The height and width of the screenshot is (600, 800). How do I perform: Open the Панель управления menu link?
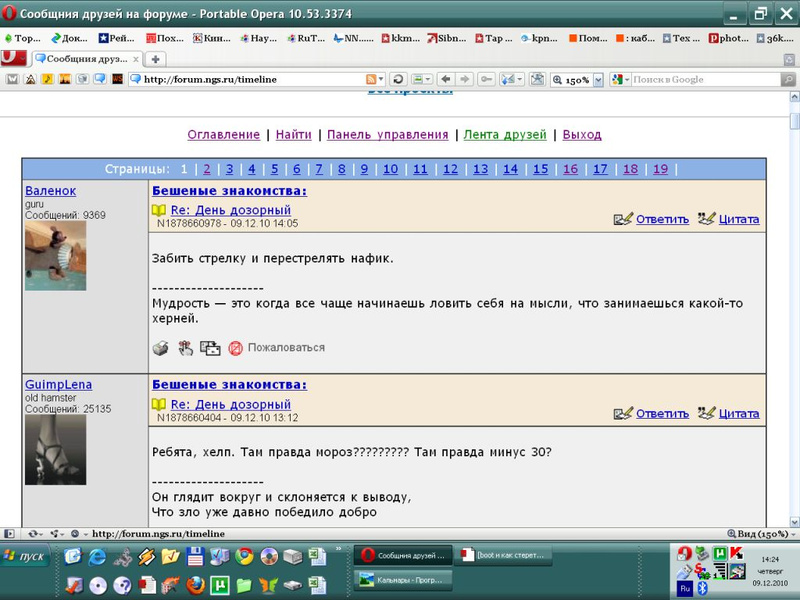(x=387, y=134)
